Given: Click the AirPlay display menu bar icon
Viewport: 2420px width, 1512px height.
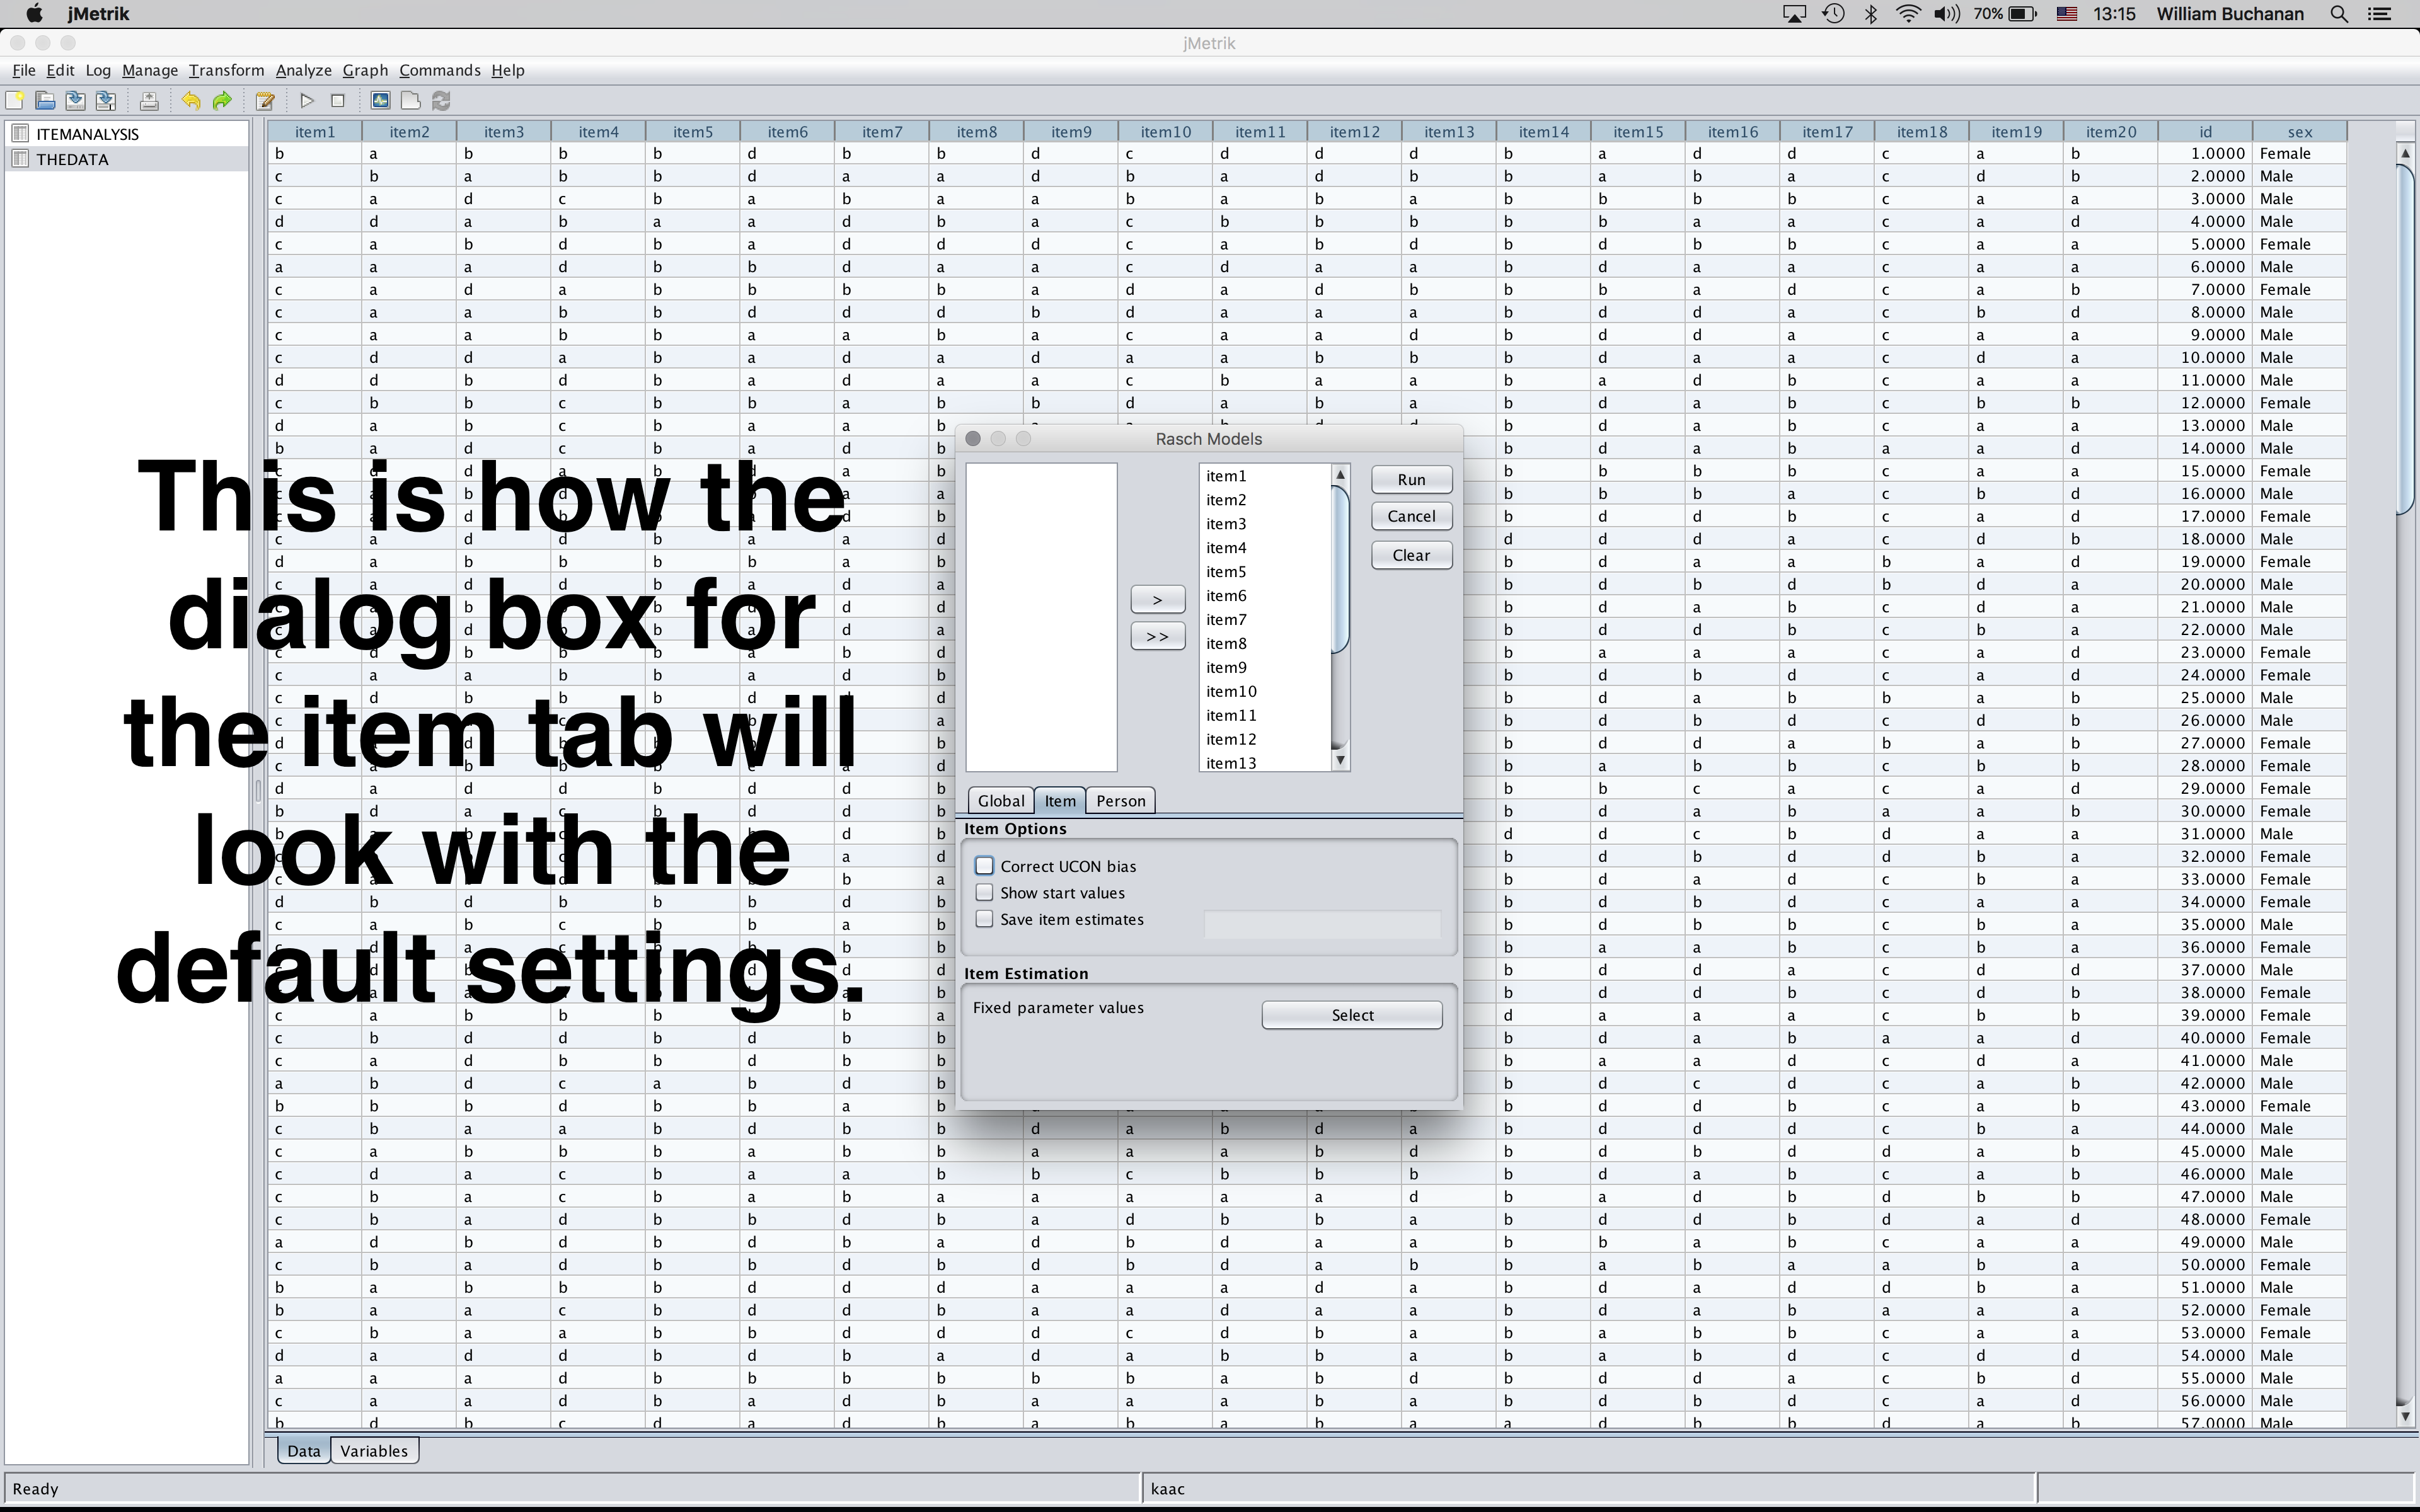Looking at the screenshot, I should 1795,14.
